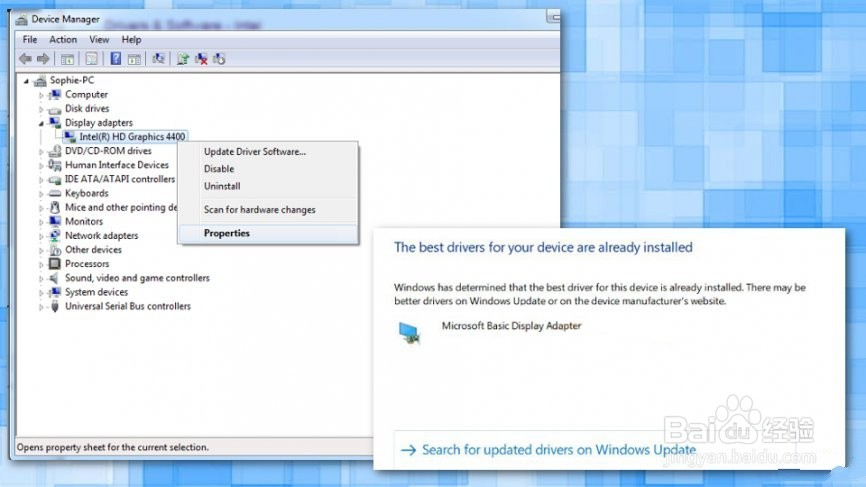Open the View menu
This screenshot has height=487, width=866.
click(99, 40)
